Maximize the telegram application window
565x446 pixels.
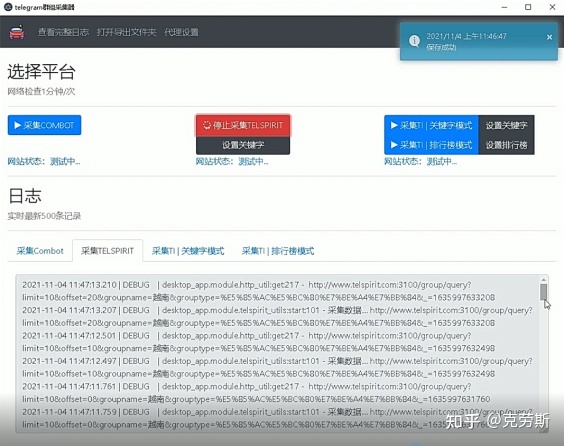point(528,7)
